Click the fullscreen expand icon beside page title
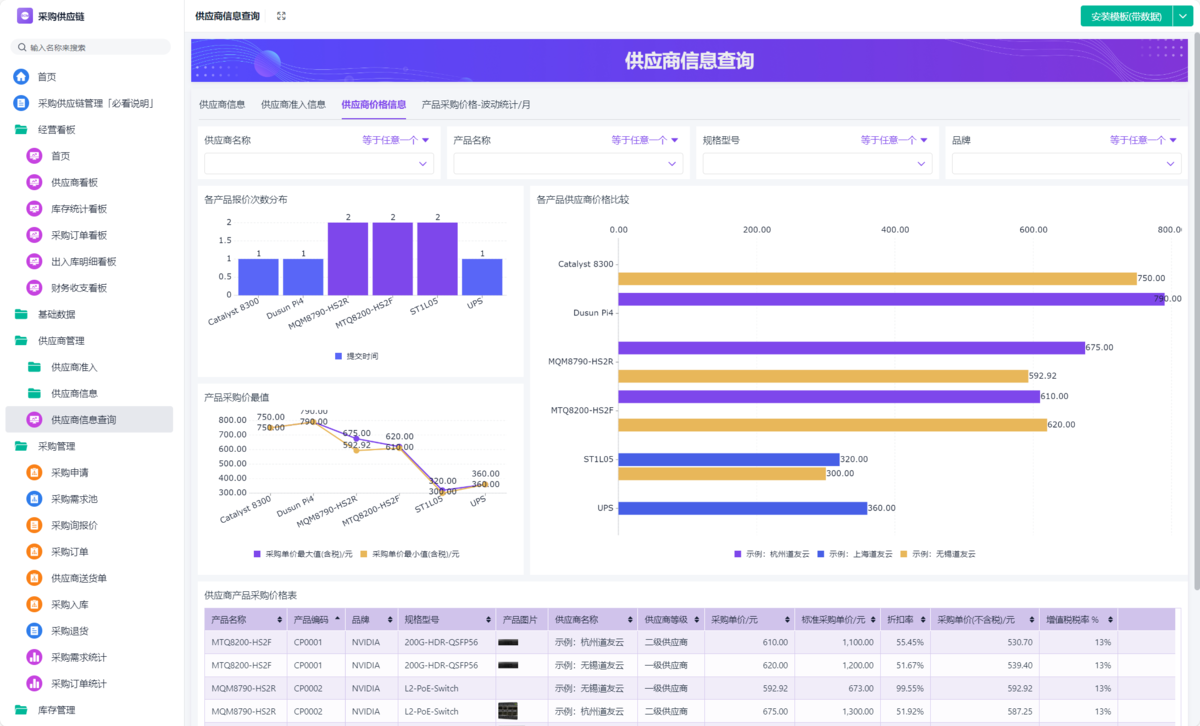The height and width of the screenshot is (726, 1200). (x=281, y=16)
